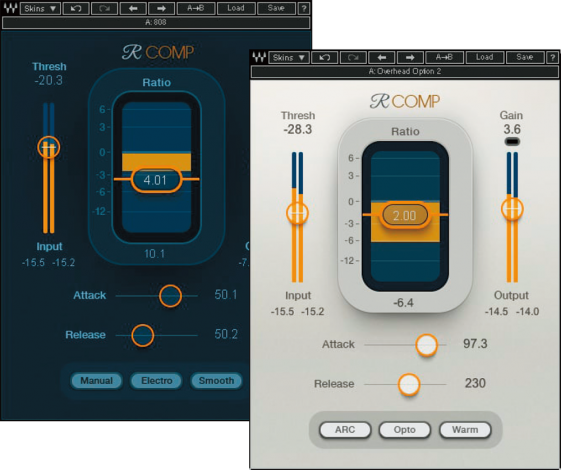Open help in the dark RComp window
The width and height of the screenshot is (561, 470).
click(304, 8)
